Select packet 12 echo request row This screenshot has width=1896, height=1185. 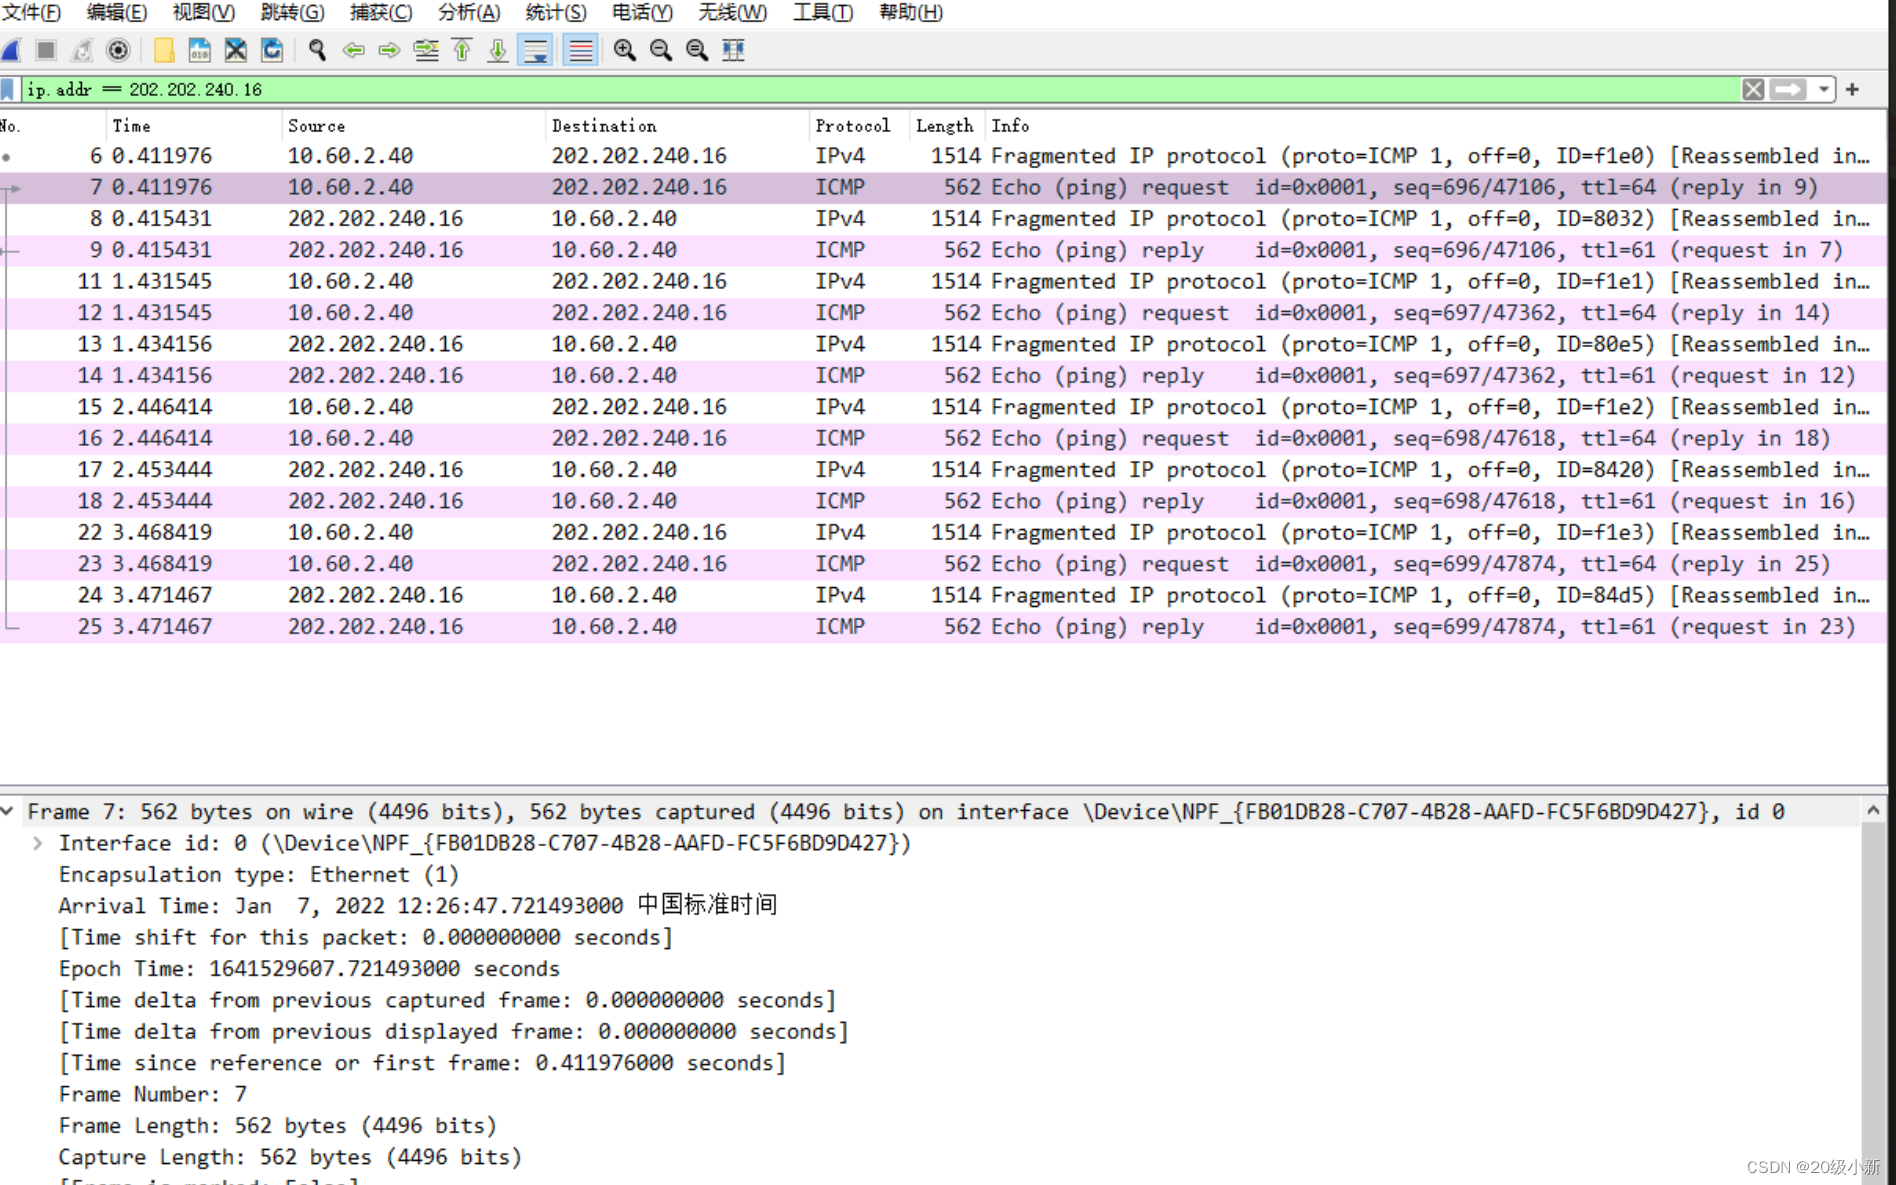pyautogui.click(x=943, y=313)
